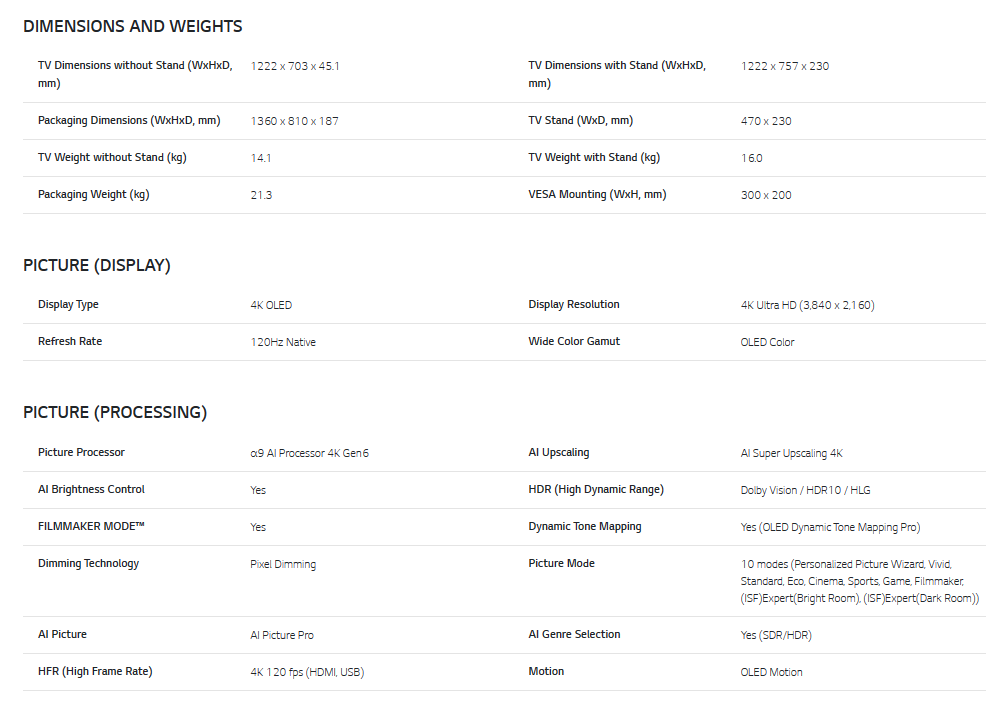Image resolution: width=1007 pixels, height=706 pixels.
Task: Select the AI Super Upscaling 4K value
Action: point(792,453)
